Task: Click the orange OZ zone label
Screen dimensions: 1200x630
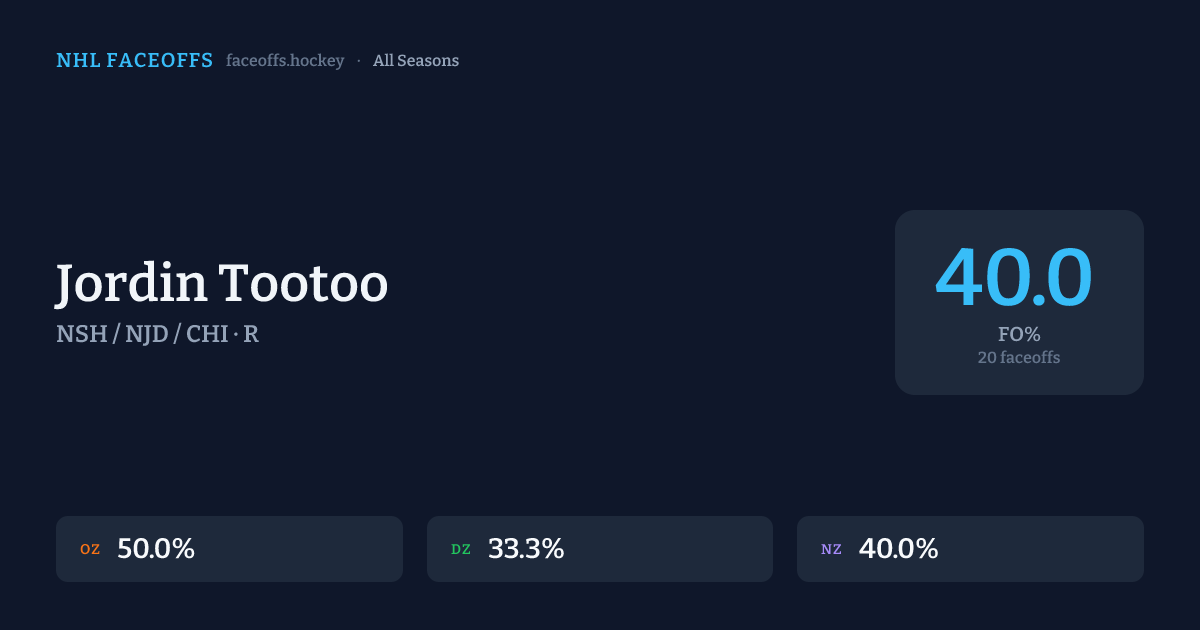Action: 90,549
